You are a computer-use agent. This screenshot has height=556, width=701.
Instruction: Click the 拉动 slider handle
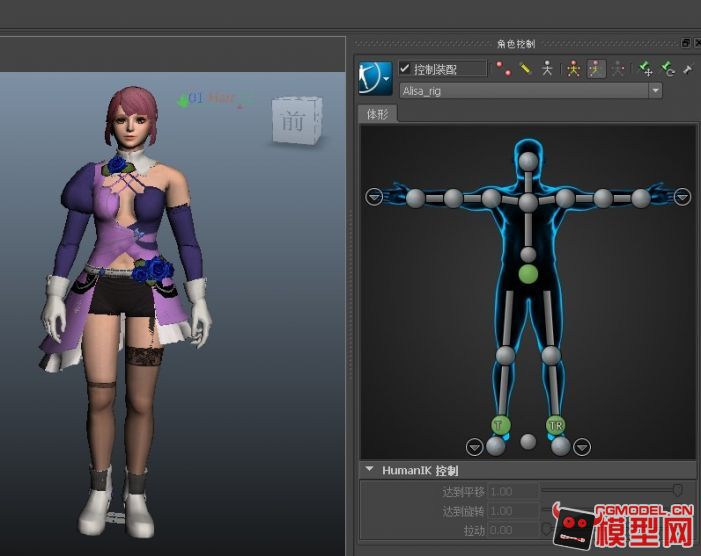(x=546, y=529)
